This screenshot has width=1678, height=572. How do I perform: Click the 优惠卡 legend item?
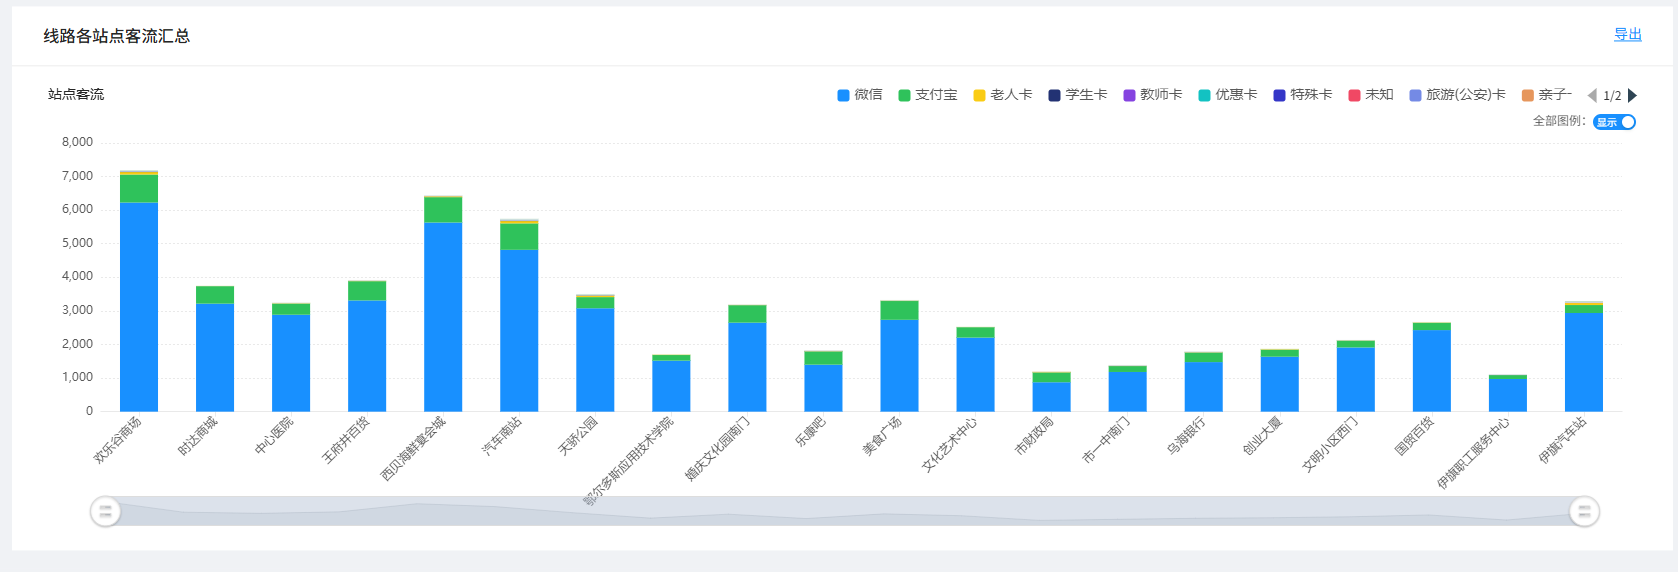1228,95
